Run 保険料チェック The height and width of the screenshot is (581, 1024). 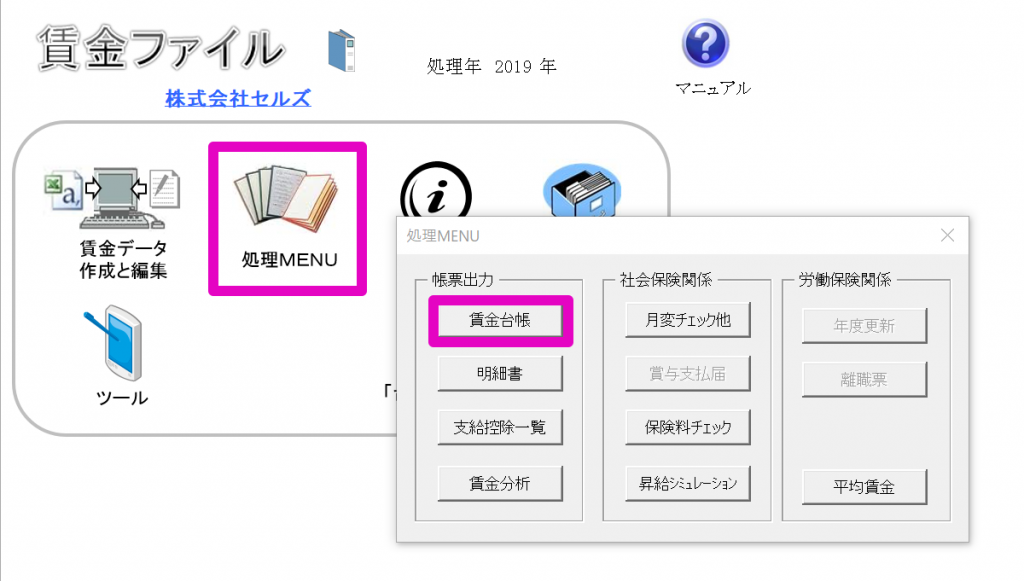(x=688, y=428)
